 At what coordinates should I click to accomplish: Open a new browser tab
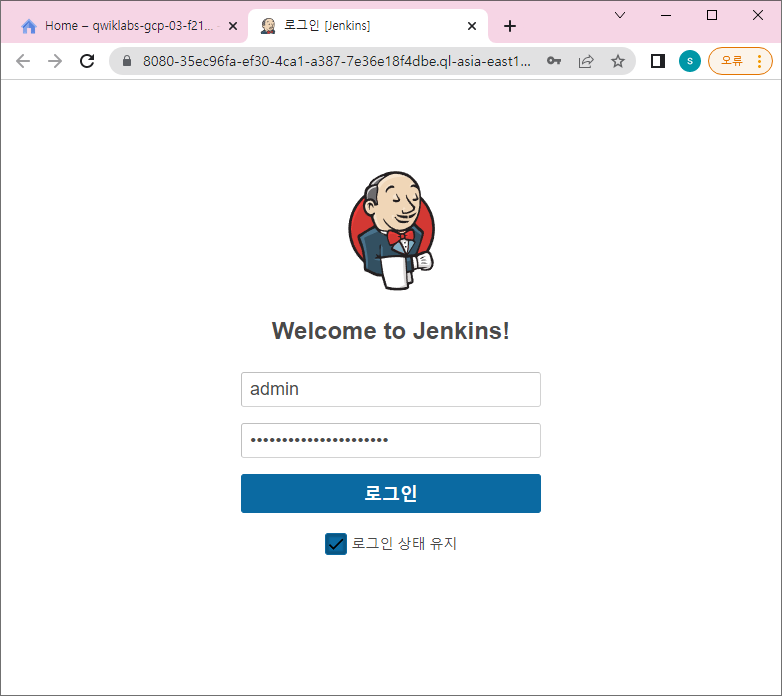point(510,26)
